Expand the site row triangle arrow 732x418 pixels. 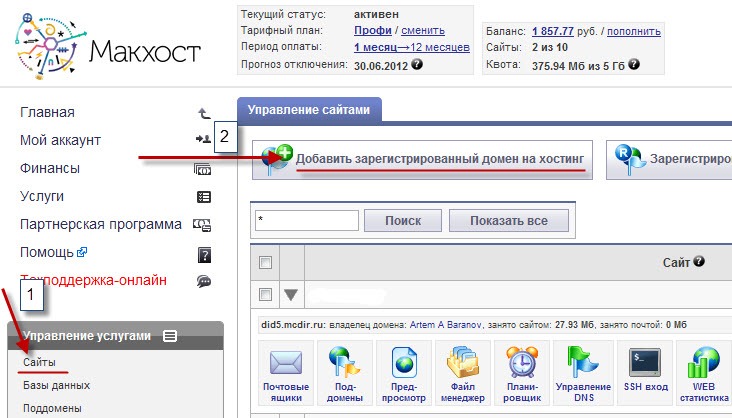click(291, 295)
